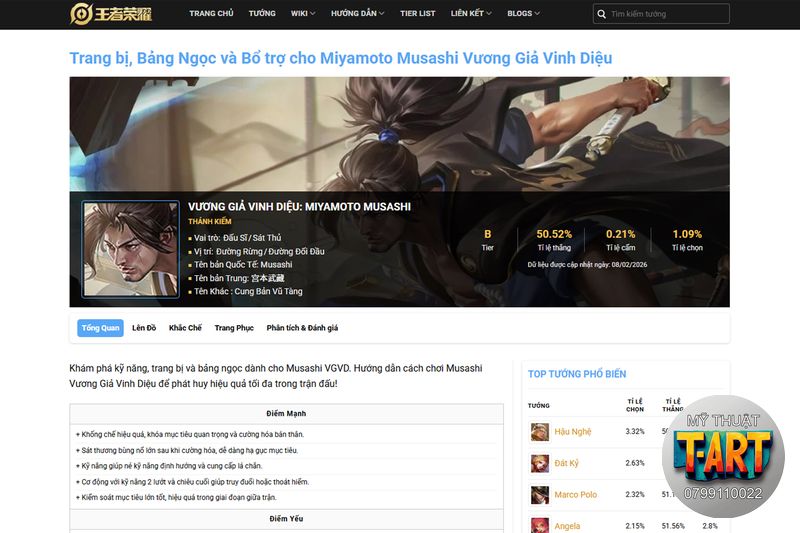The image size is (800, 533).
Task: Open the site logo homepage link
Action: click(x=111, y=13)
